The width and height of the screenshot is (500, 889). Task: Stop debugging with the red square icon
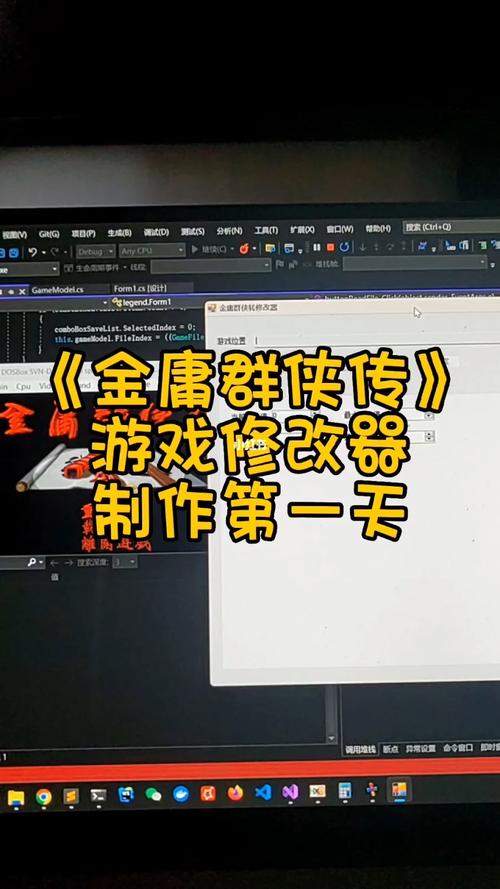pos(330,247)
